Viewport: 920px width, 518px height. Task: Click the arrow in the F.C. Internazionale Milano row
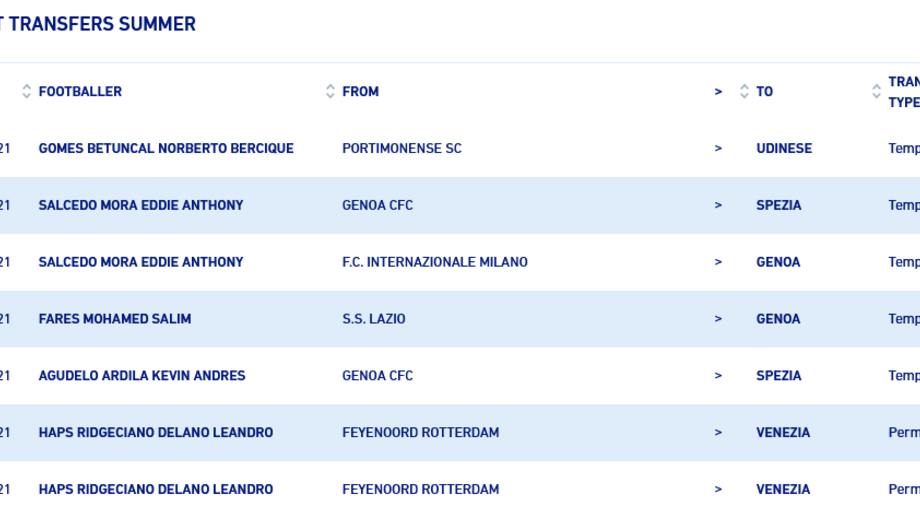pos(718,262)
